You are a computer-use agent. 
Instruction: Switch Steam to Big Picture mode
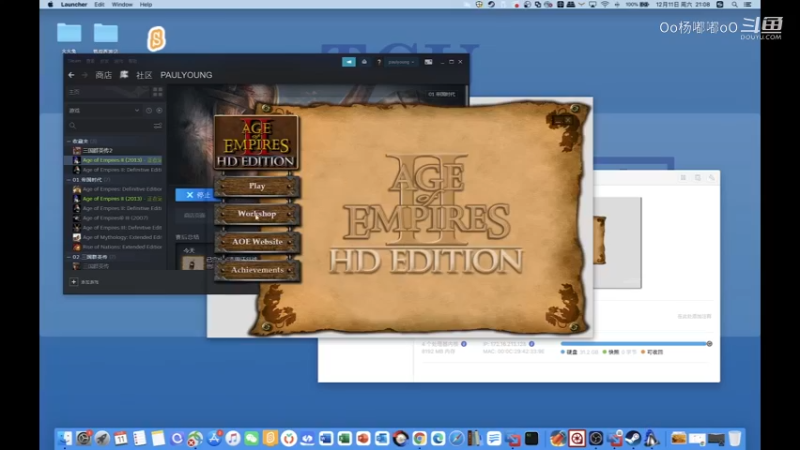[429, 62]
